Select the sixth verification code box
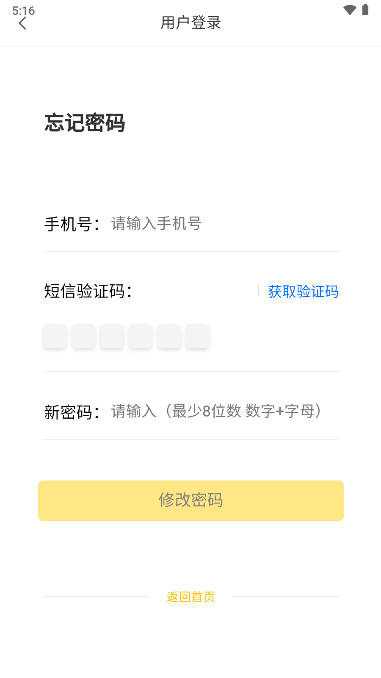Viewport: 381px width, 678px height. (198, 336)
